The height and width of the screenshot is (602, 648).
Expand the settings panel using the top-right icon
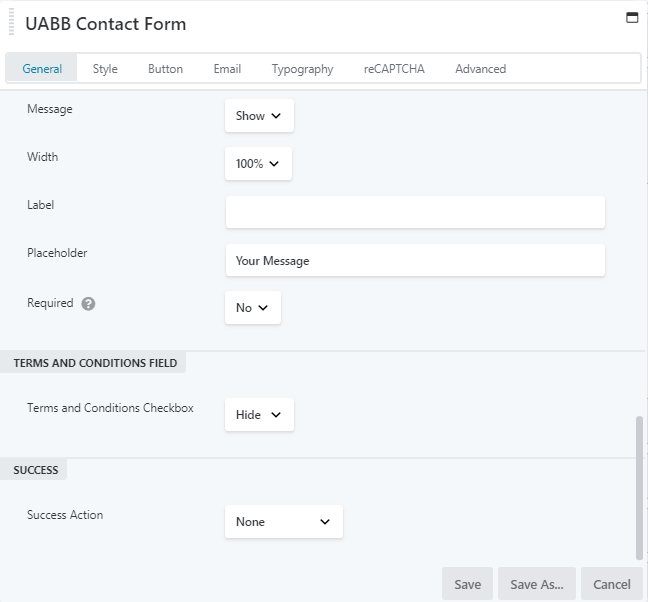631,17
